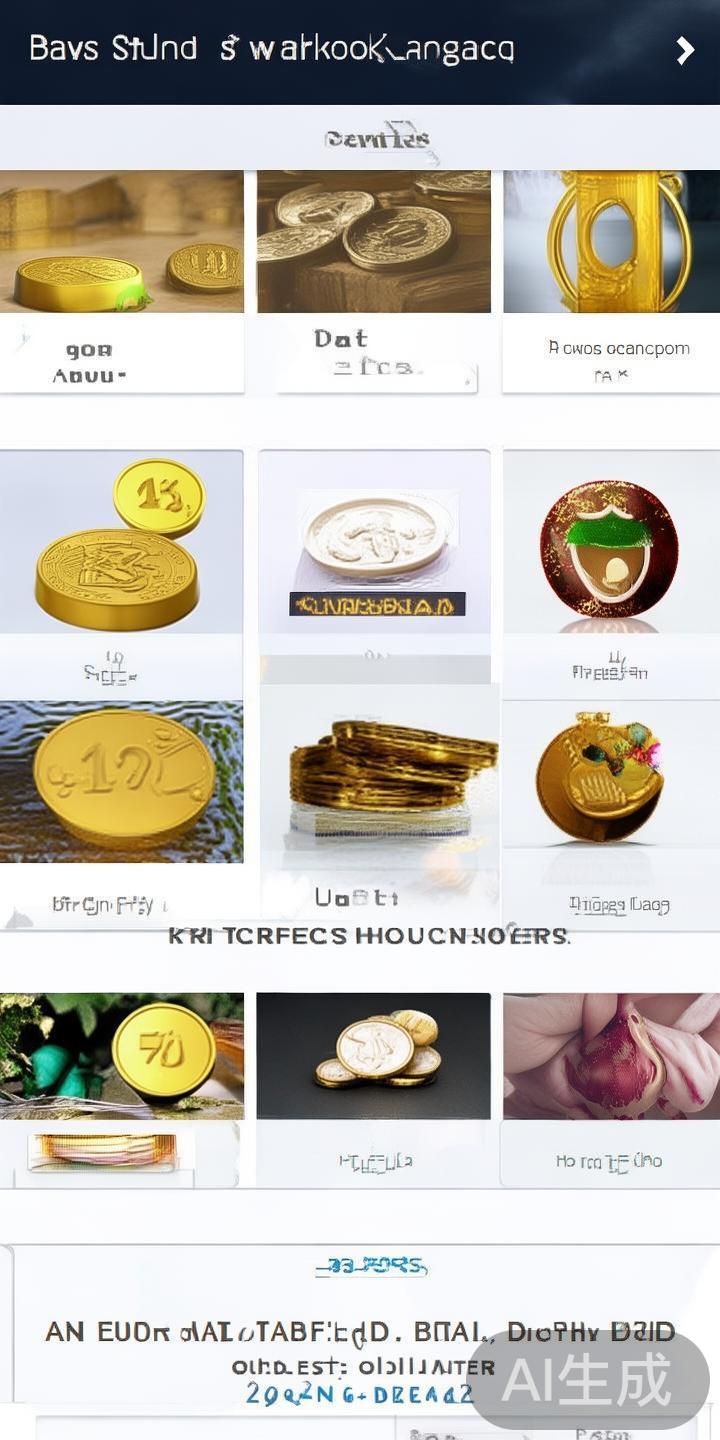Select the white ceramic medallion item

point(374,541)
